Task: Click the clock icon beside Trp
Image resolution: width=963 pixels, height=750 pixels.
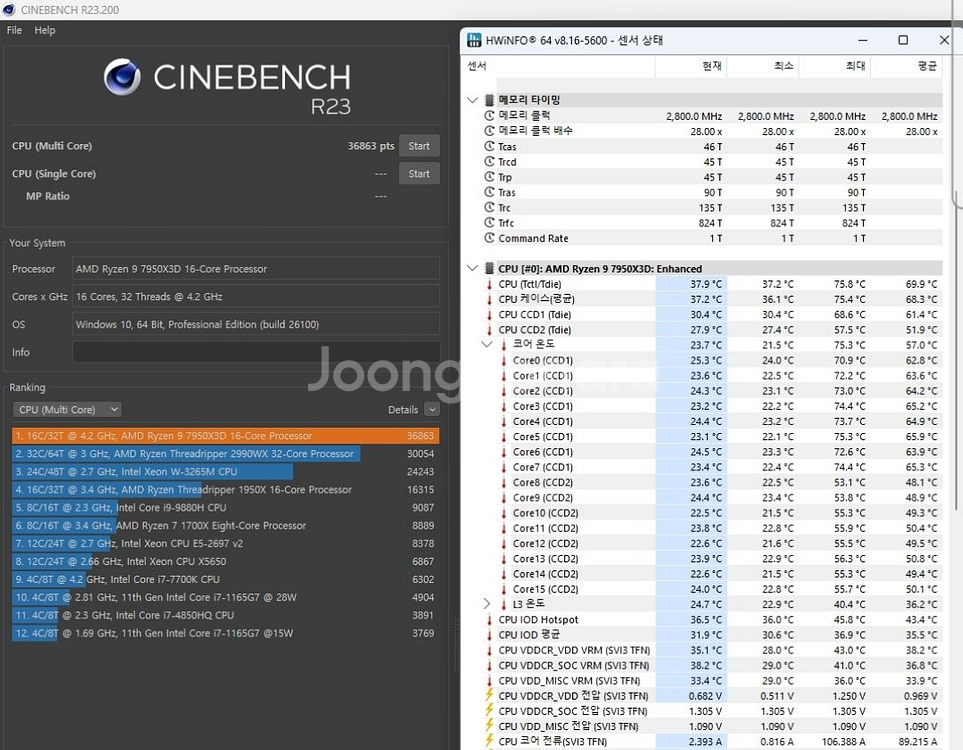Action: point(489,177)
